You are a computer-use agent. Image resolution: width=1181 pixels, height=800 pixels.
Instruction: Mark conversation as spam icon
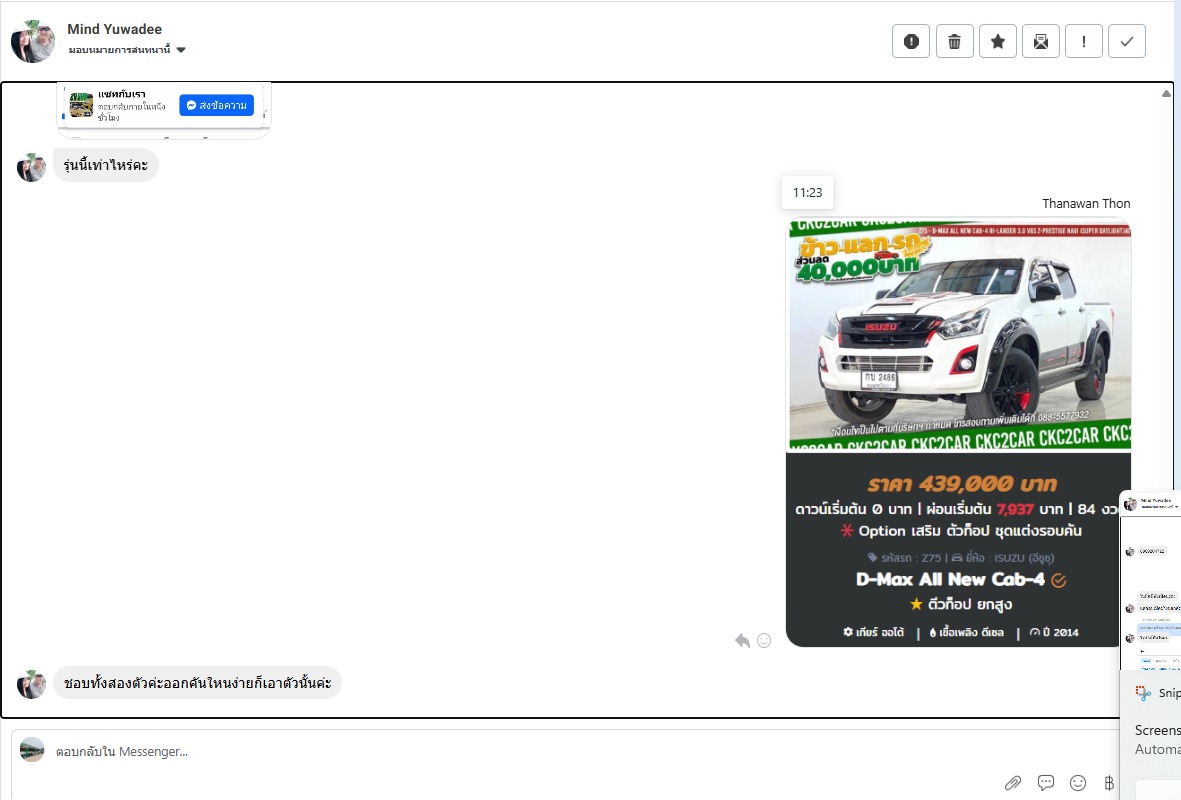coord(911,41)
